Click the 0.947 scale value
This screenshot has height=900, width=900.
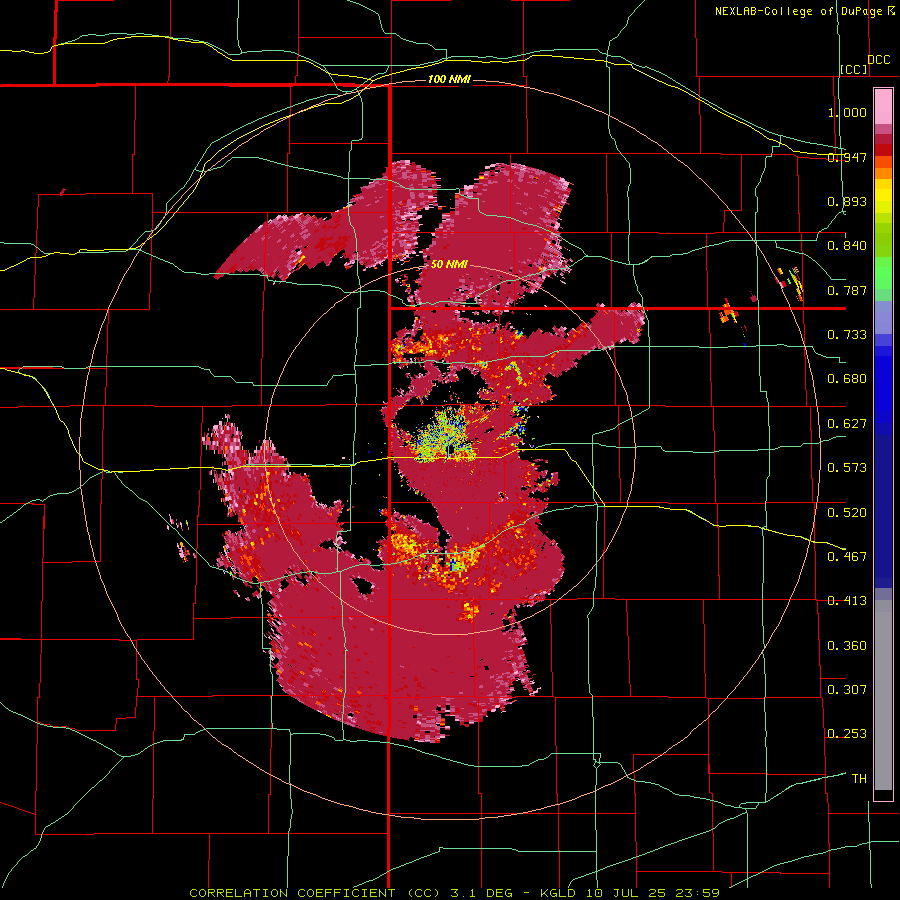tap(847, 157)
